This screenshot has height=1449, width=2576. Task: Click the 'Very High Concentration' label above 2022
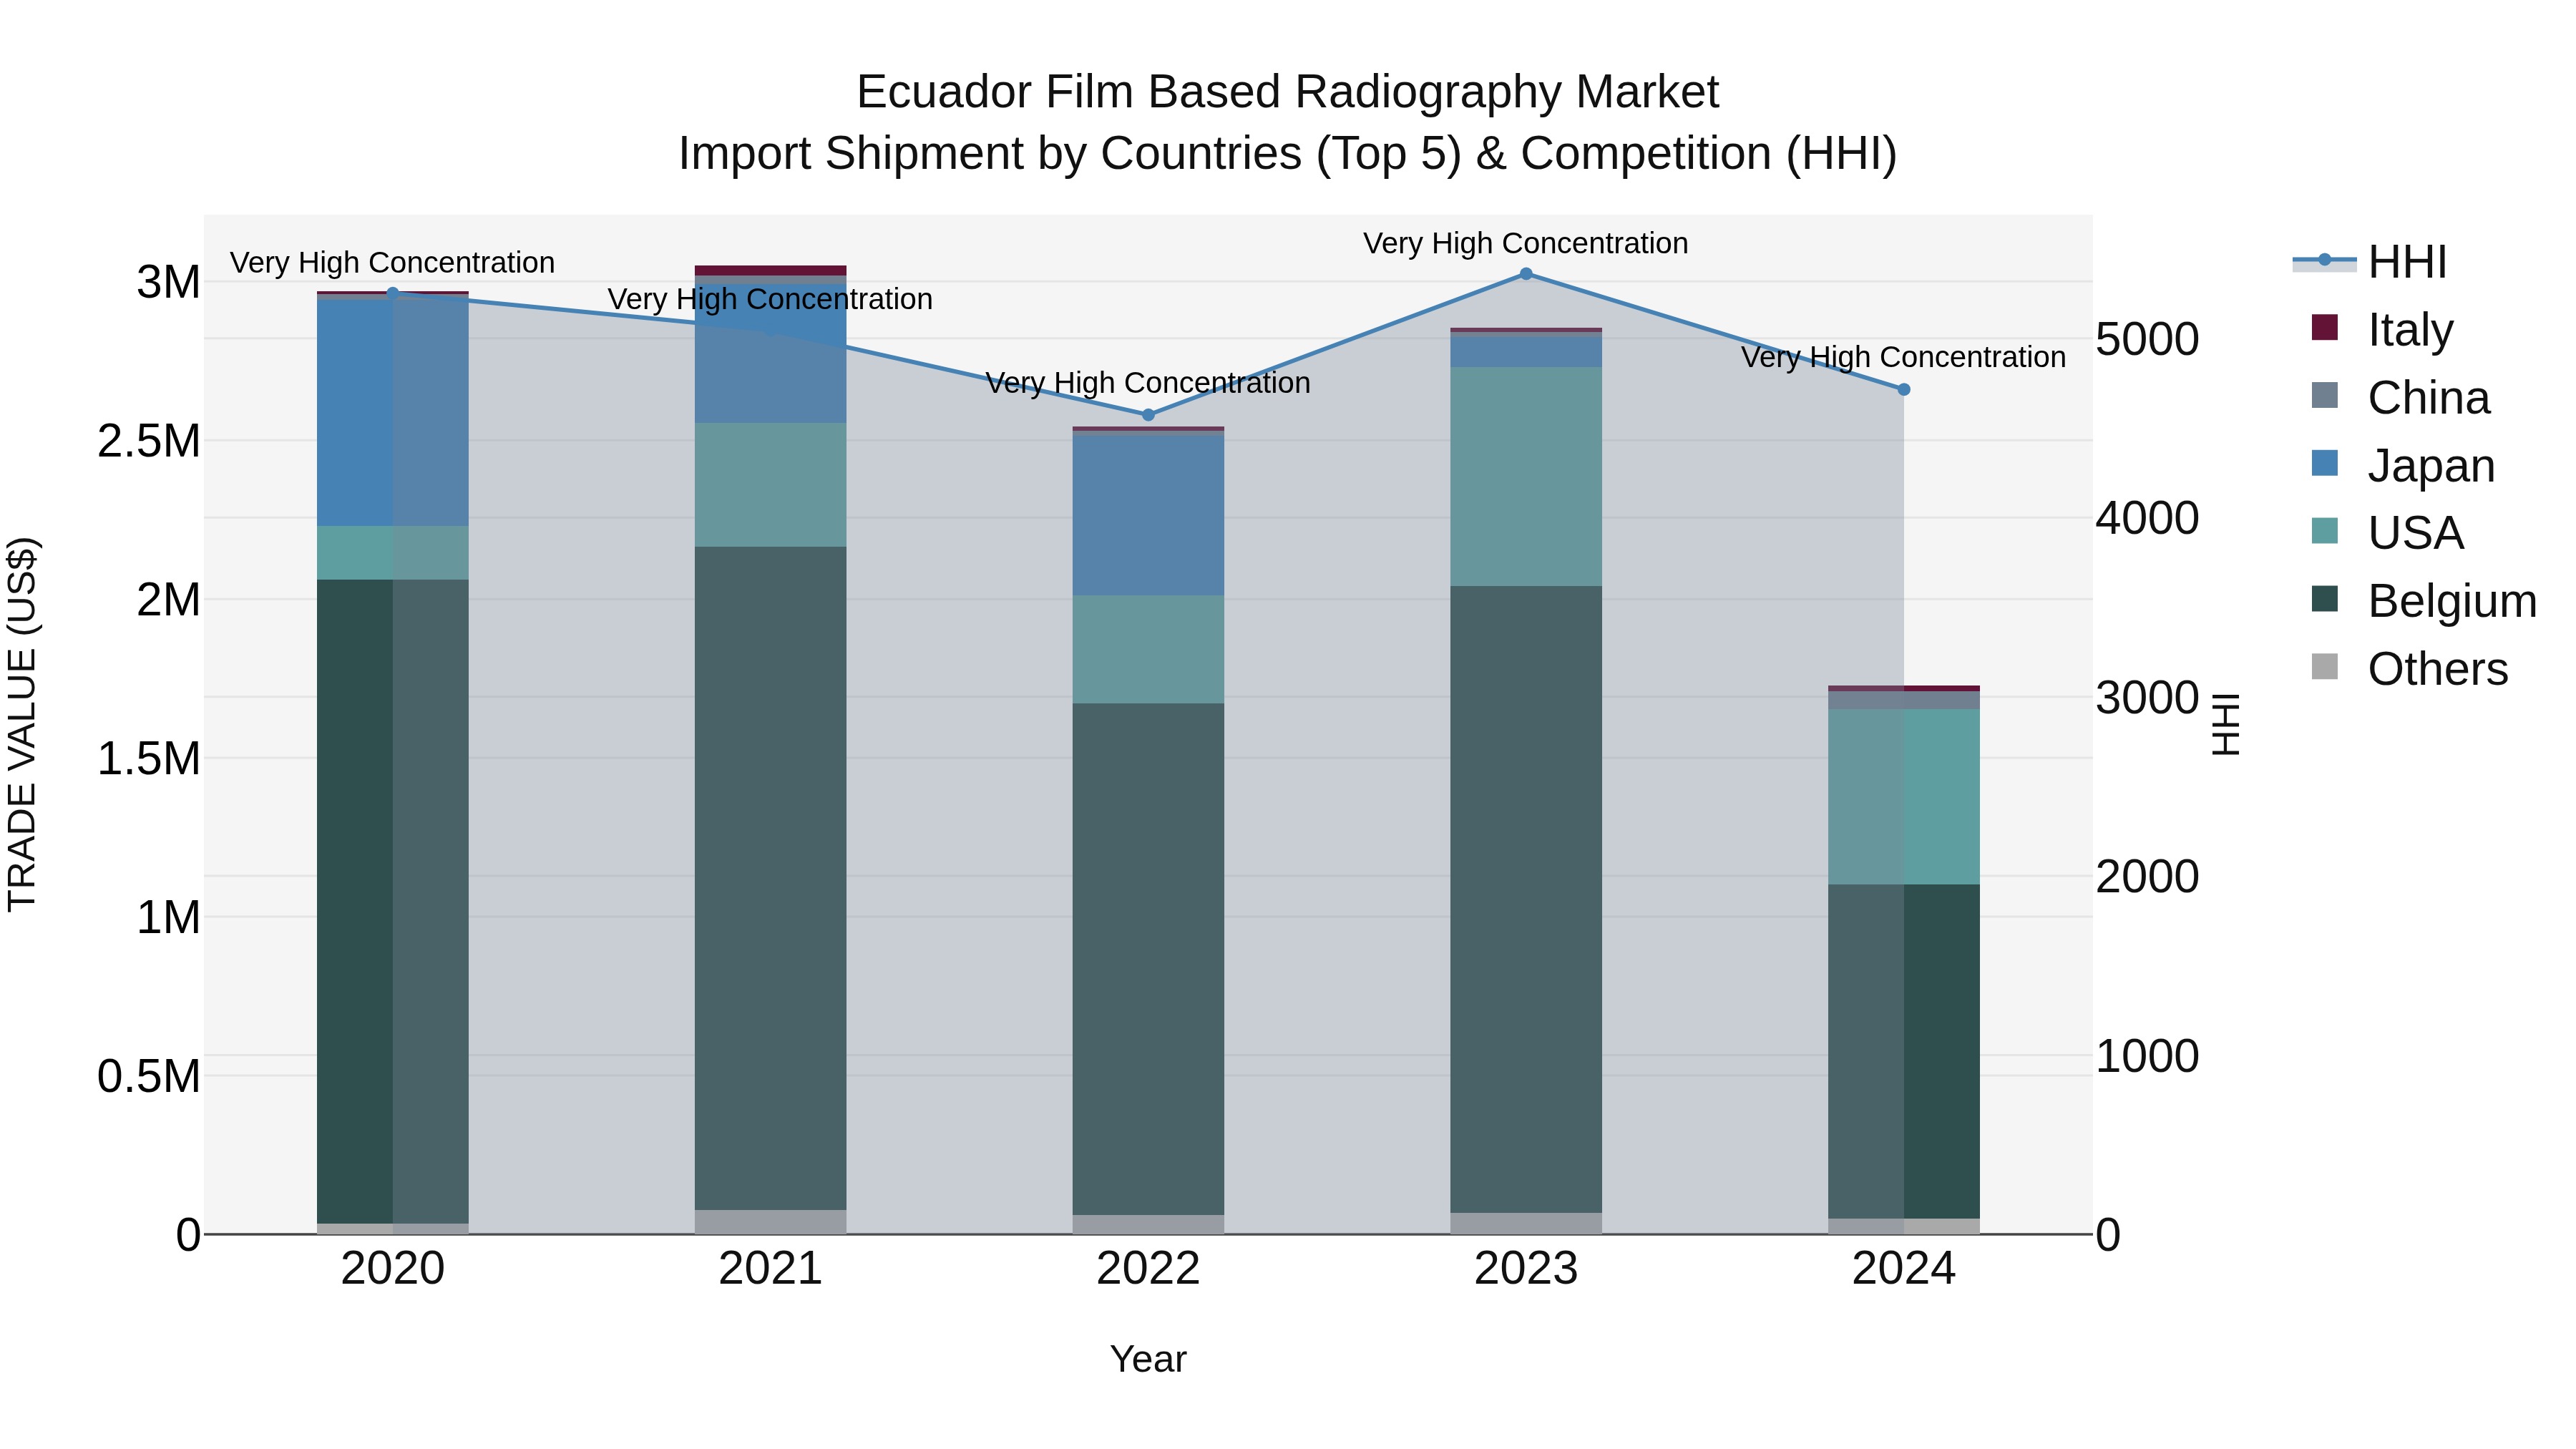[1148, 383]
